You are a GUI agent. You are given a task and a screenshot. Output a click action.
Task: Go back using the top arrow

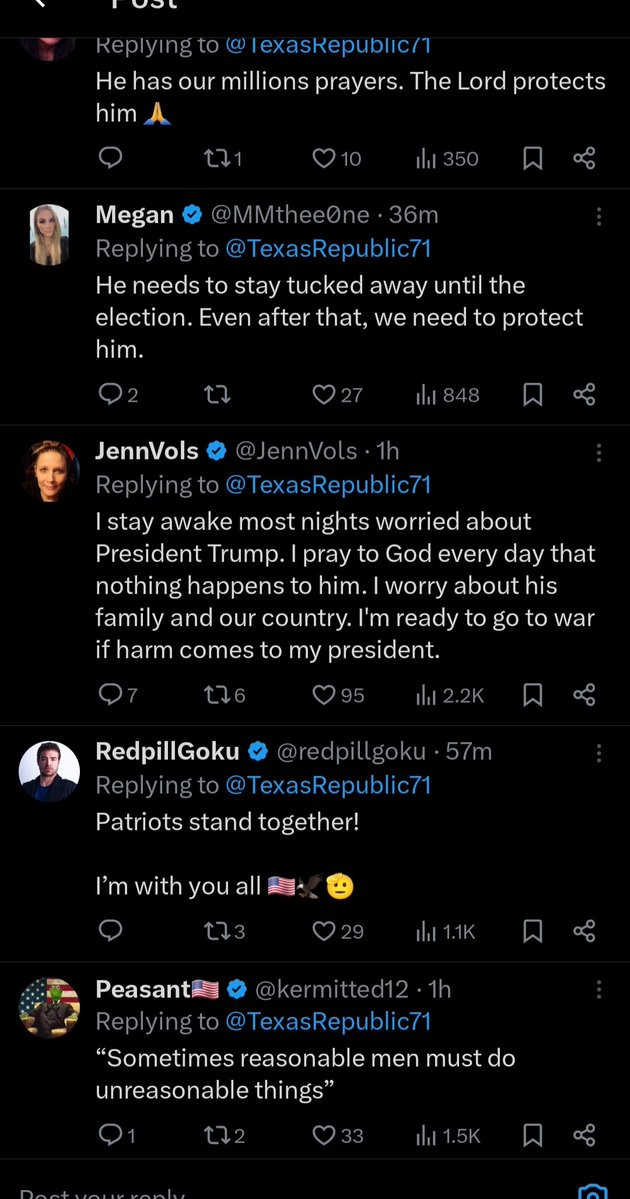click(x=38, y=4)
